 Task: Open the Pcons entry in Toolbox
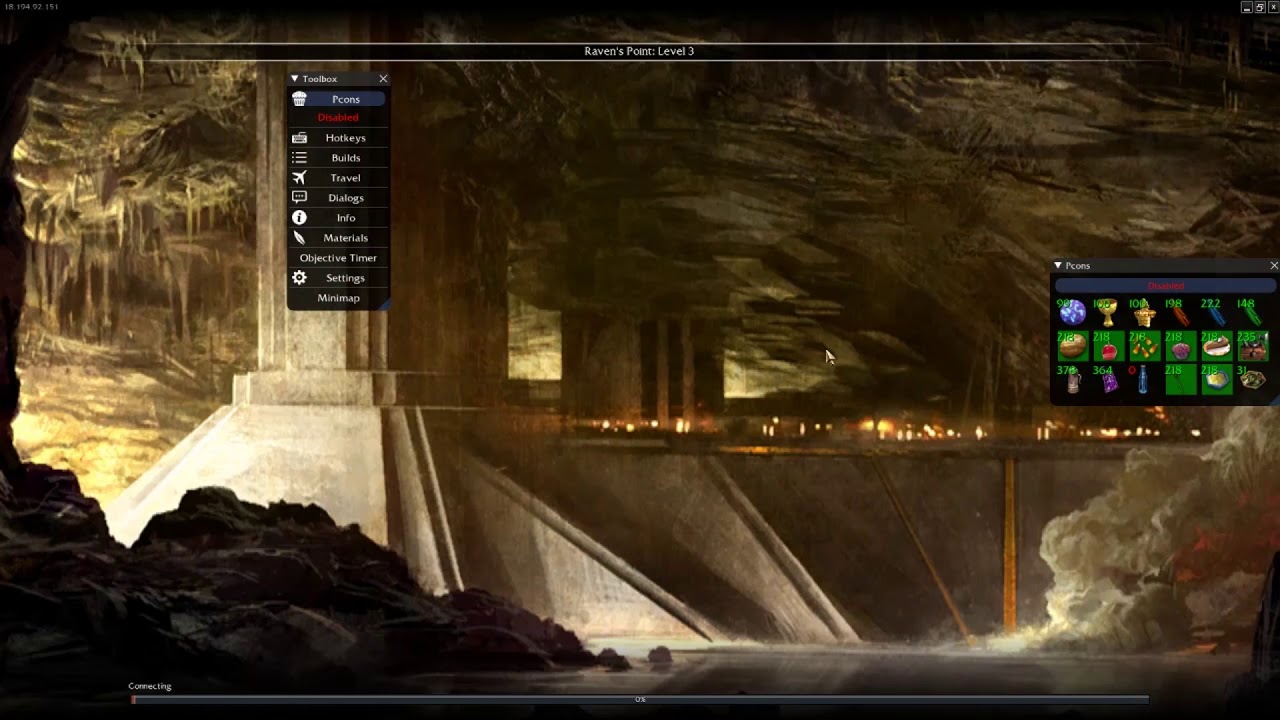point(338,99)
